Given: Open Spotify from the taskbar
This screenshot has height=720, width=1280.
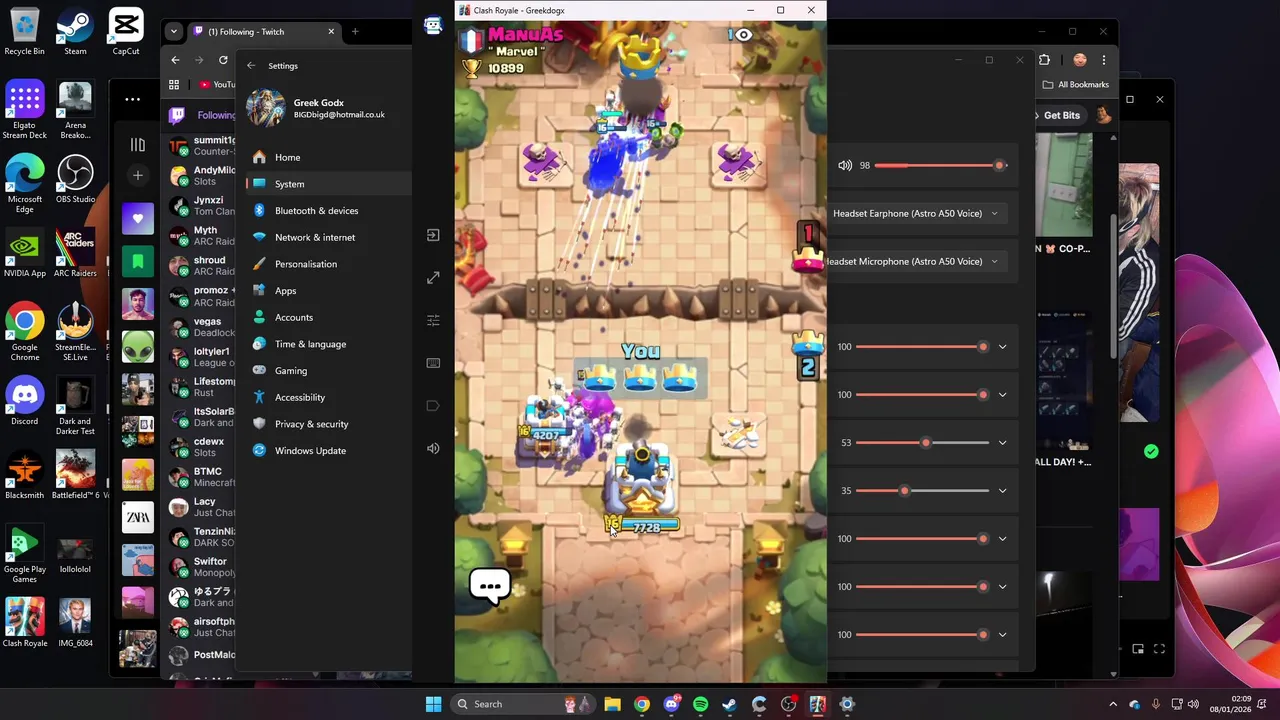Looking at the screenshot, I should click(x=700, y=704).
